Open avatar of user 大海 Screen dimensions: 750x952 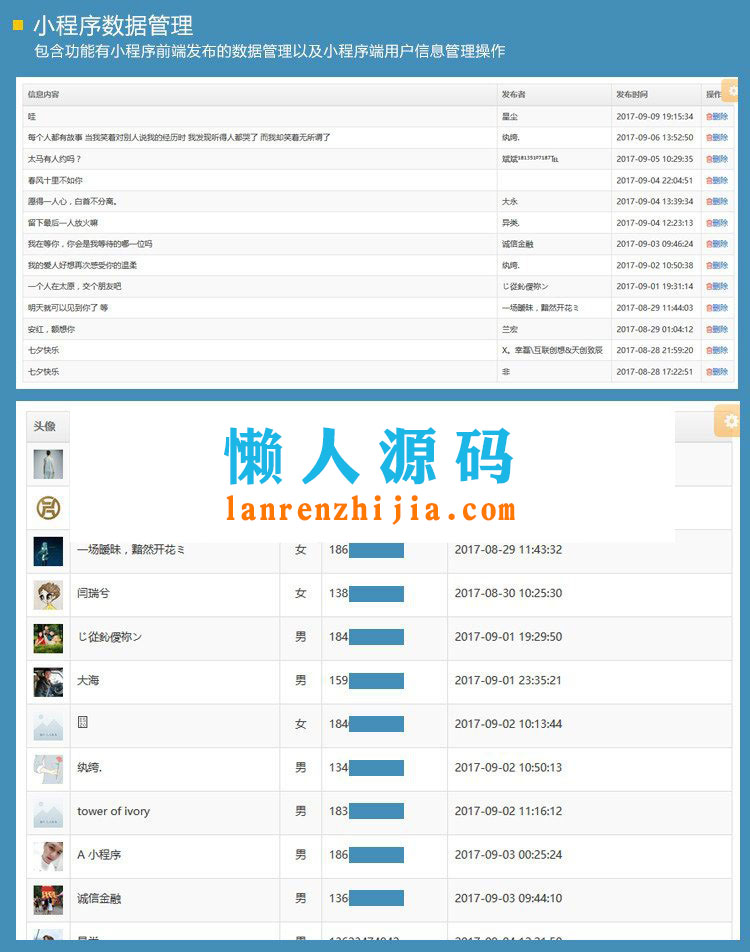coord(48,682)
